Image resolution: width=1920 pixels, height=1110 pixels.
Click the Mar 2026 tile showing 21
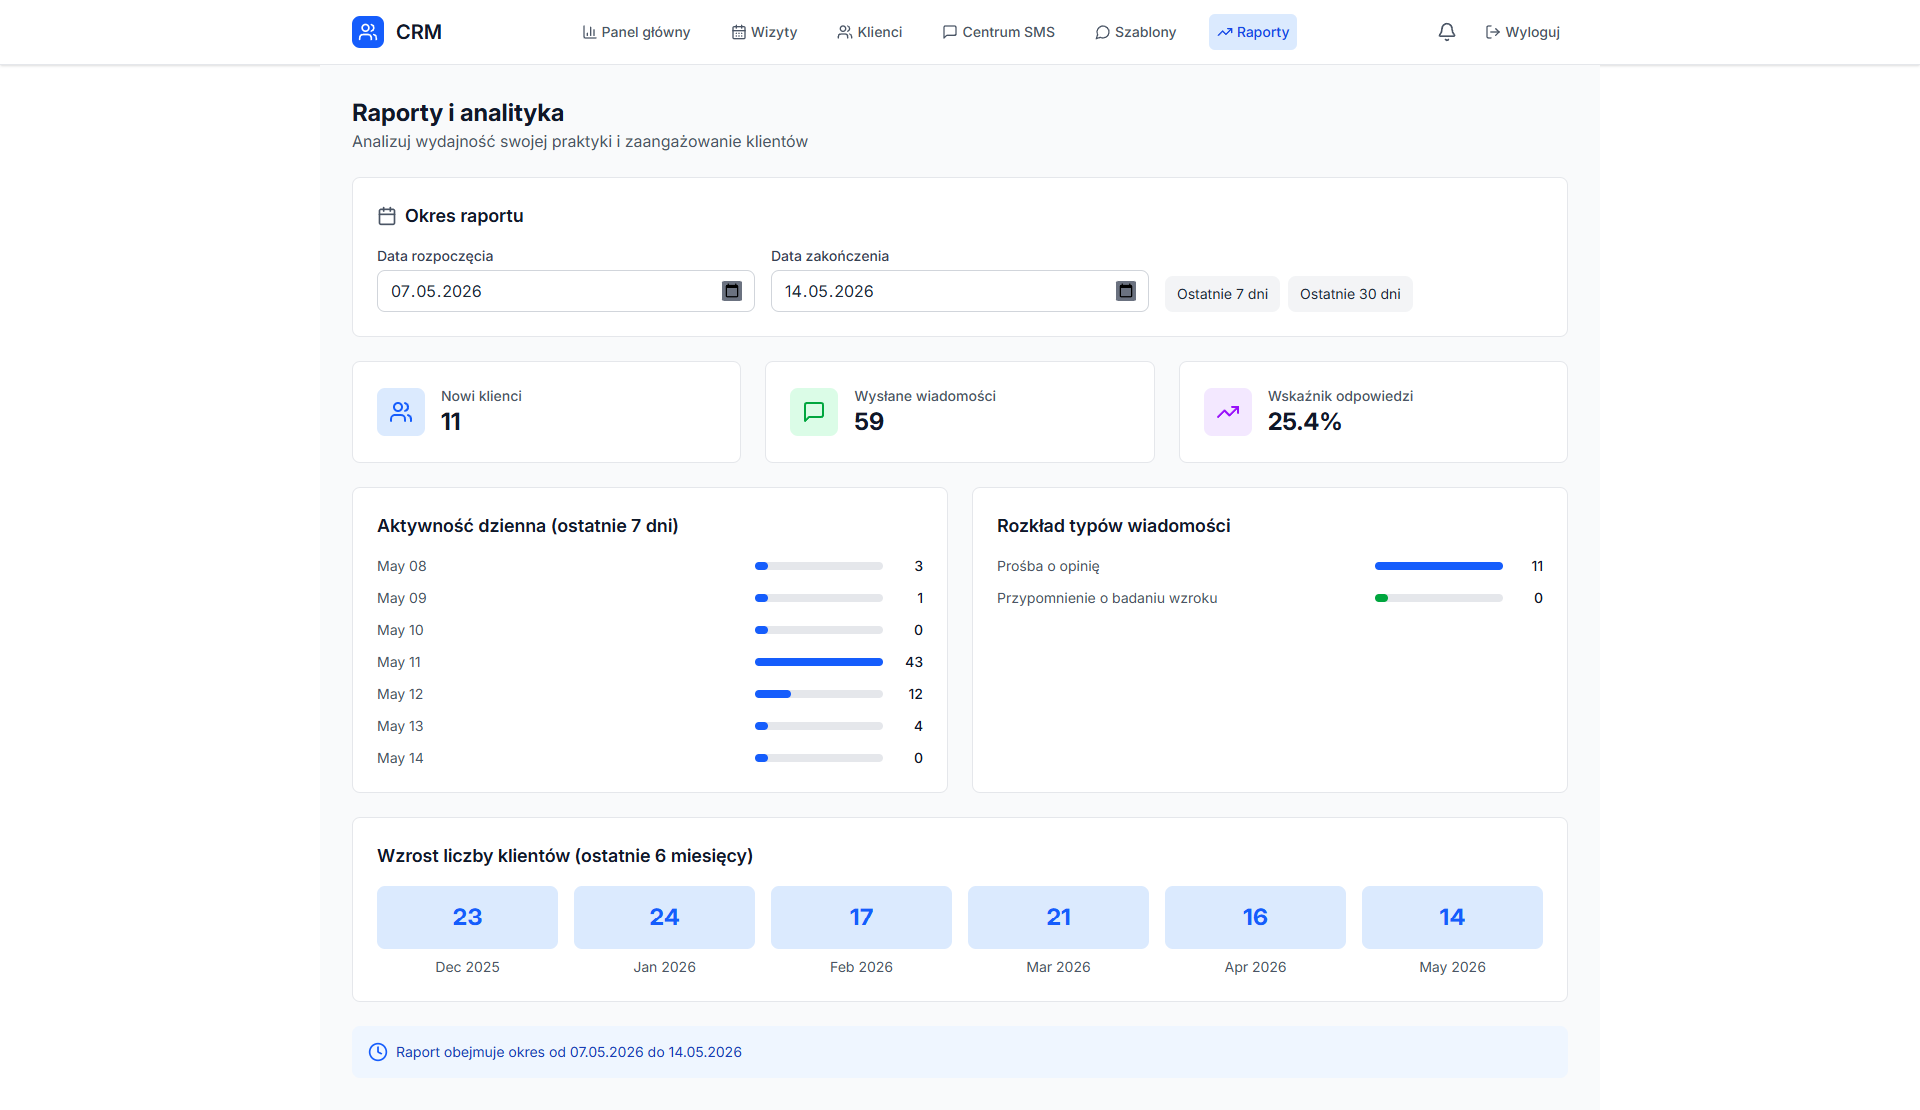[x=1058, y=917]
